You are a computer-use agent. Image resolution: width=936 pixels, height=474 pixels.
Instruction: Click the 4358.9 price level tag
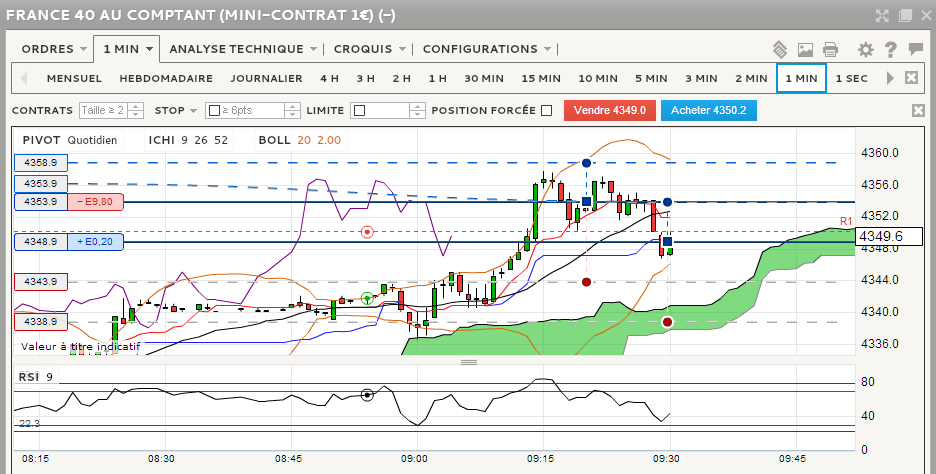(41, 162)
